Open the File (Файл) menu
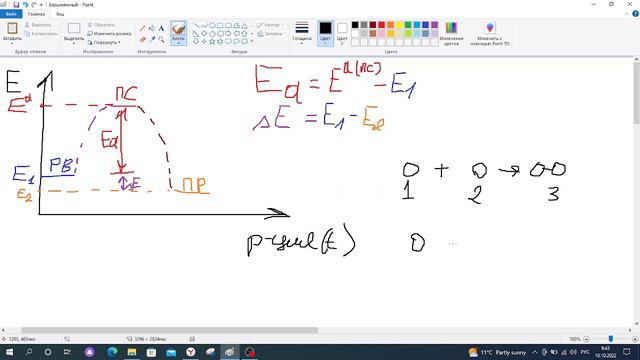This screenshot has height=360, width=640. click(11, 14)
